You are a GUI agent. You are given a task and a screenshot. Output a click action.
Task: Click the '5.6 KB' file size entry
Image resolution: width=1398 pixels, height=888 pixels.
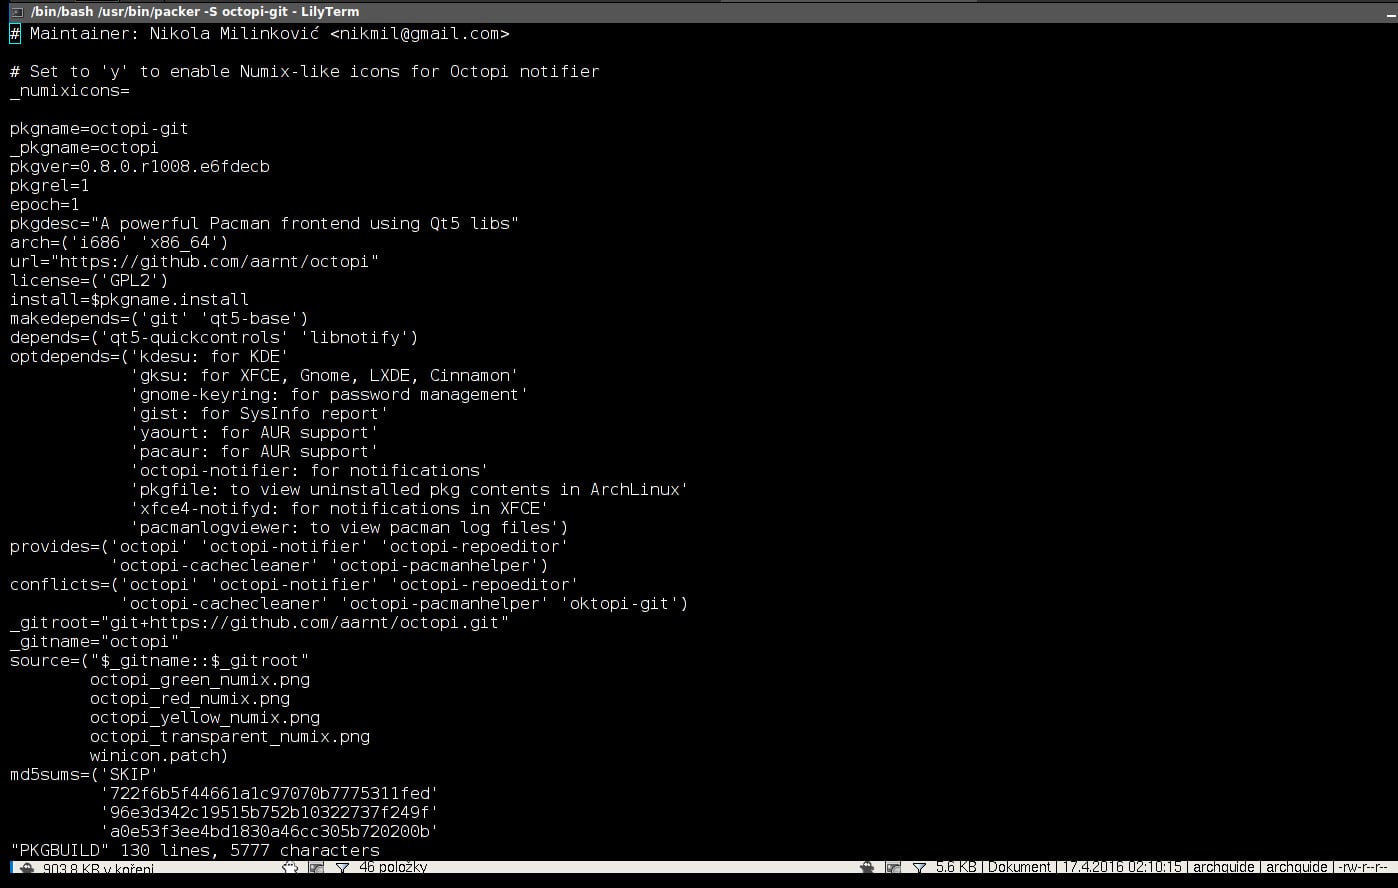(956, 867)
